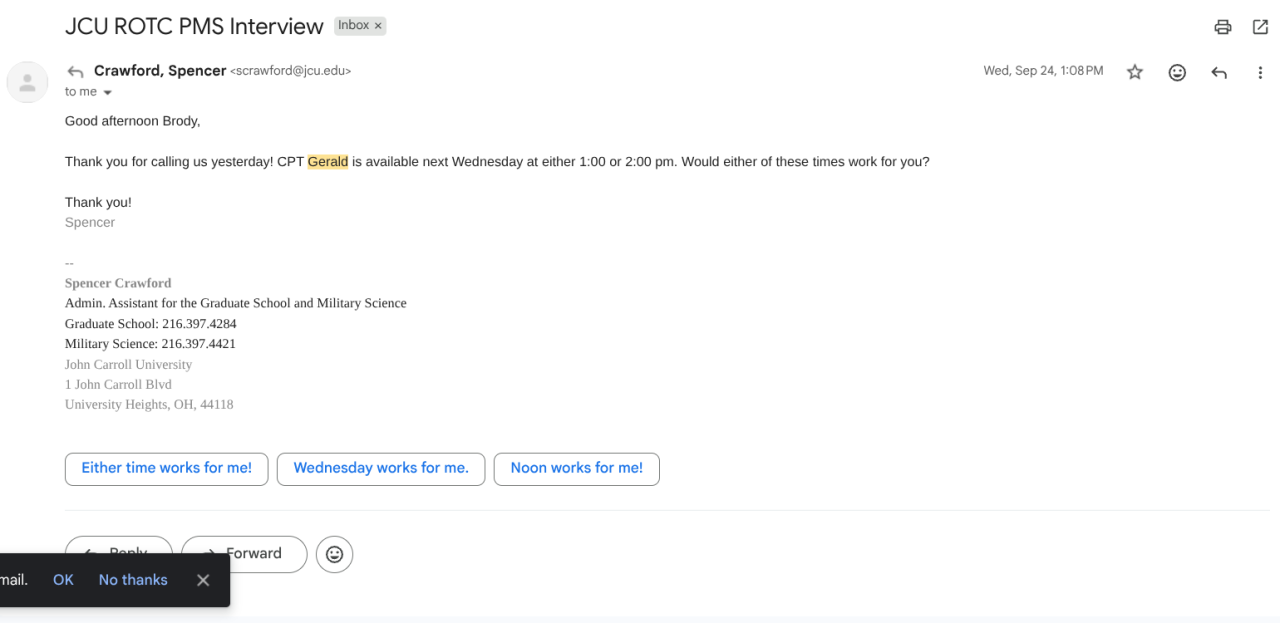The width and height of the screenshot is (1280, 623).
Task: Dismiss the notification with the X
Action: click(203, 580)
